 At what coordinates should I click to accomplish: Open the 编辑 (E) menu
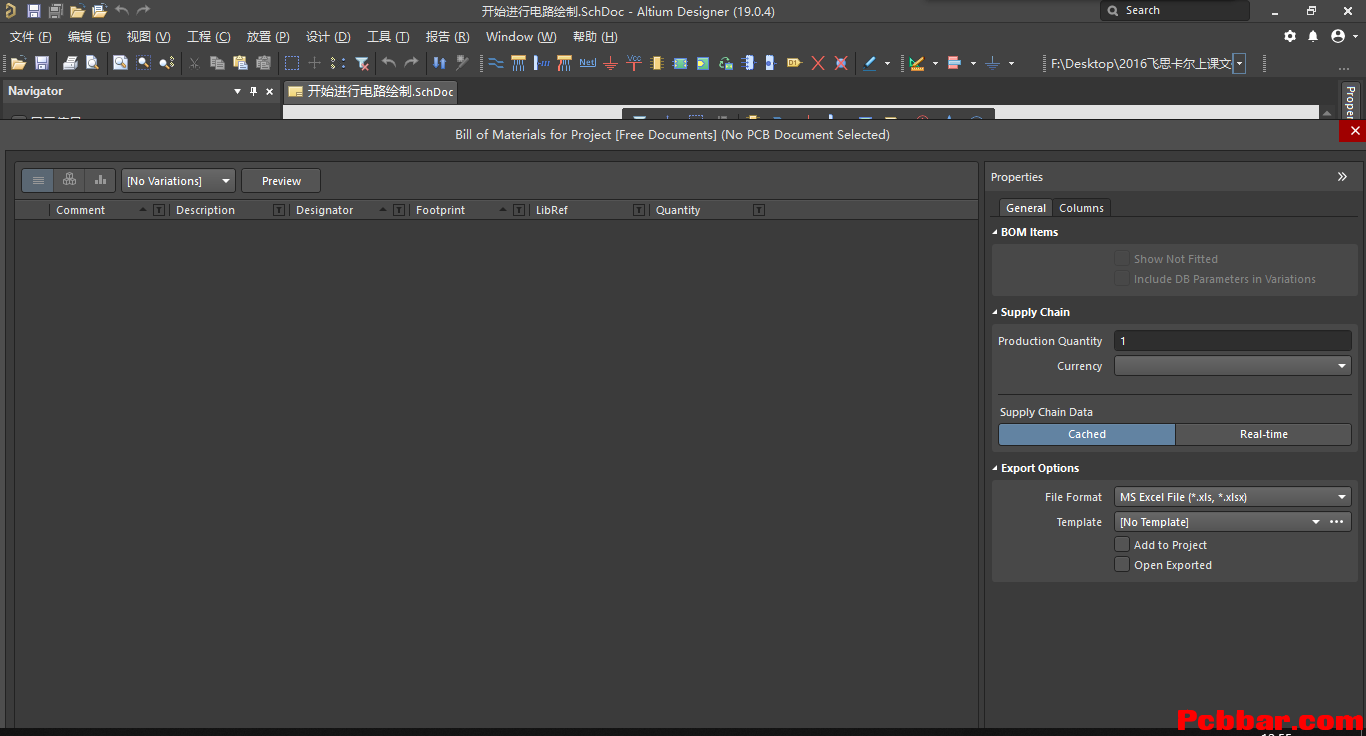(x=89, y=37)
